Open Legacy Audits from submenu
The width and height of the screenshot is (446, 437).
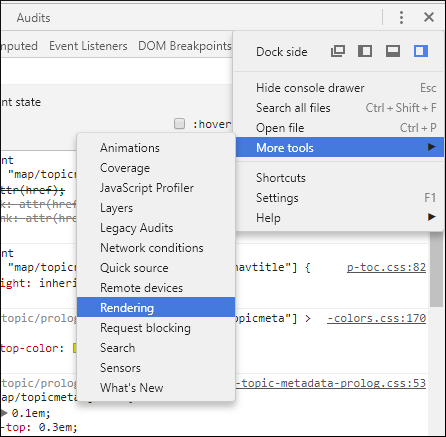pos(156,228)
